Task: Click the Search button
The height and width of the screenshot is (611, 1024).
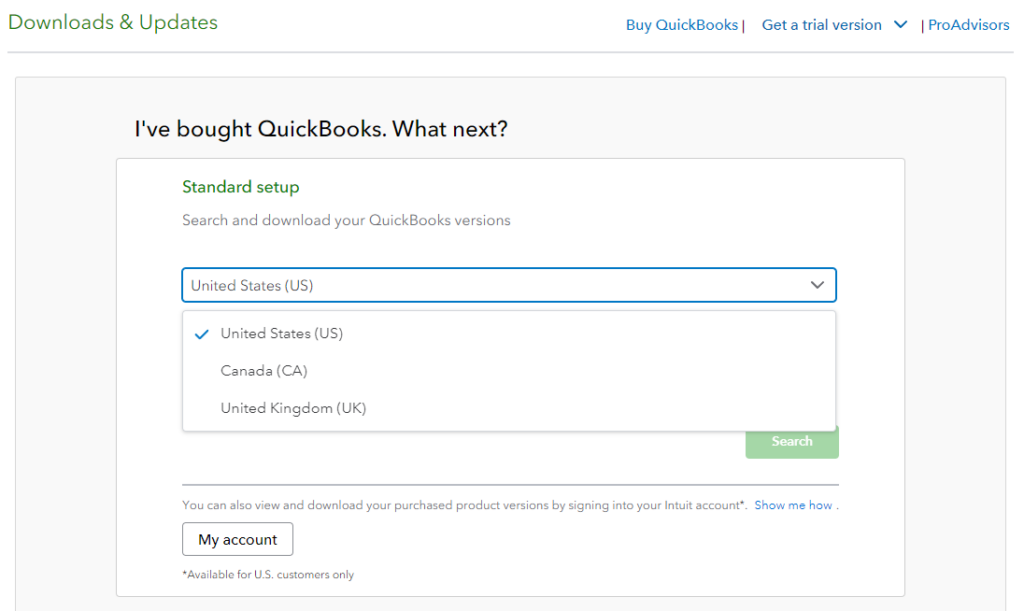Action: [791, 441]
